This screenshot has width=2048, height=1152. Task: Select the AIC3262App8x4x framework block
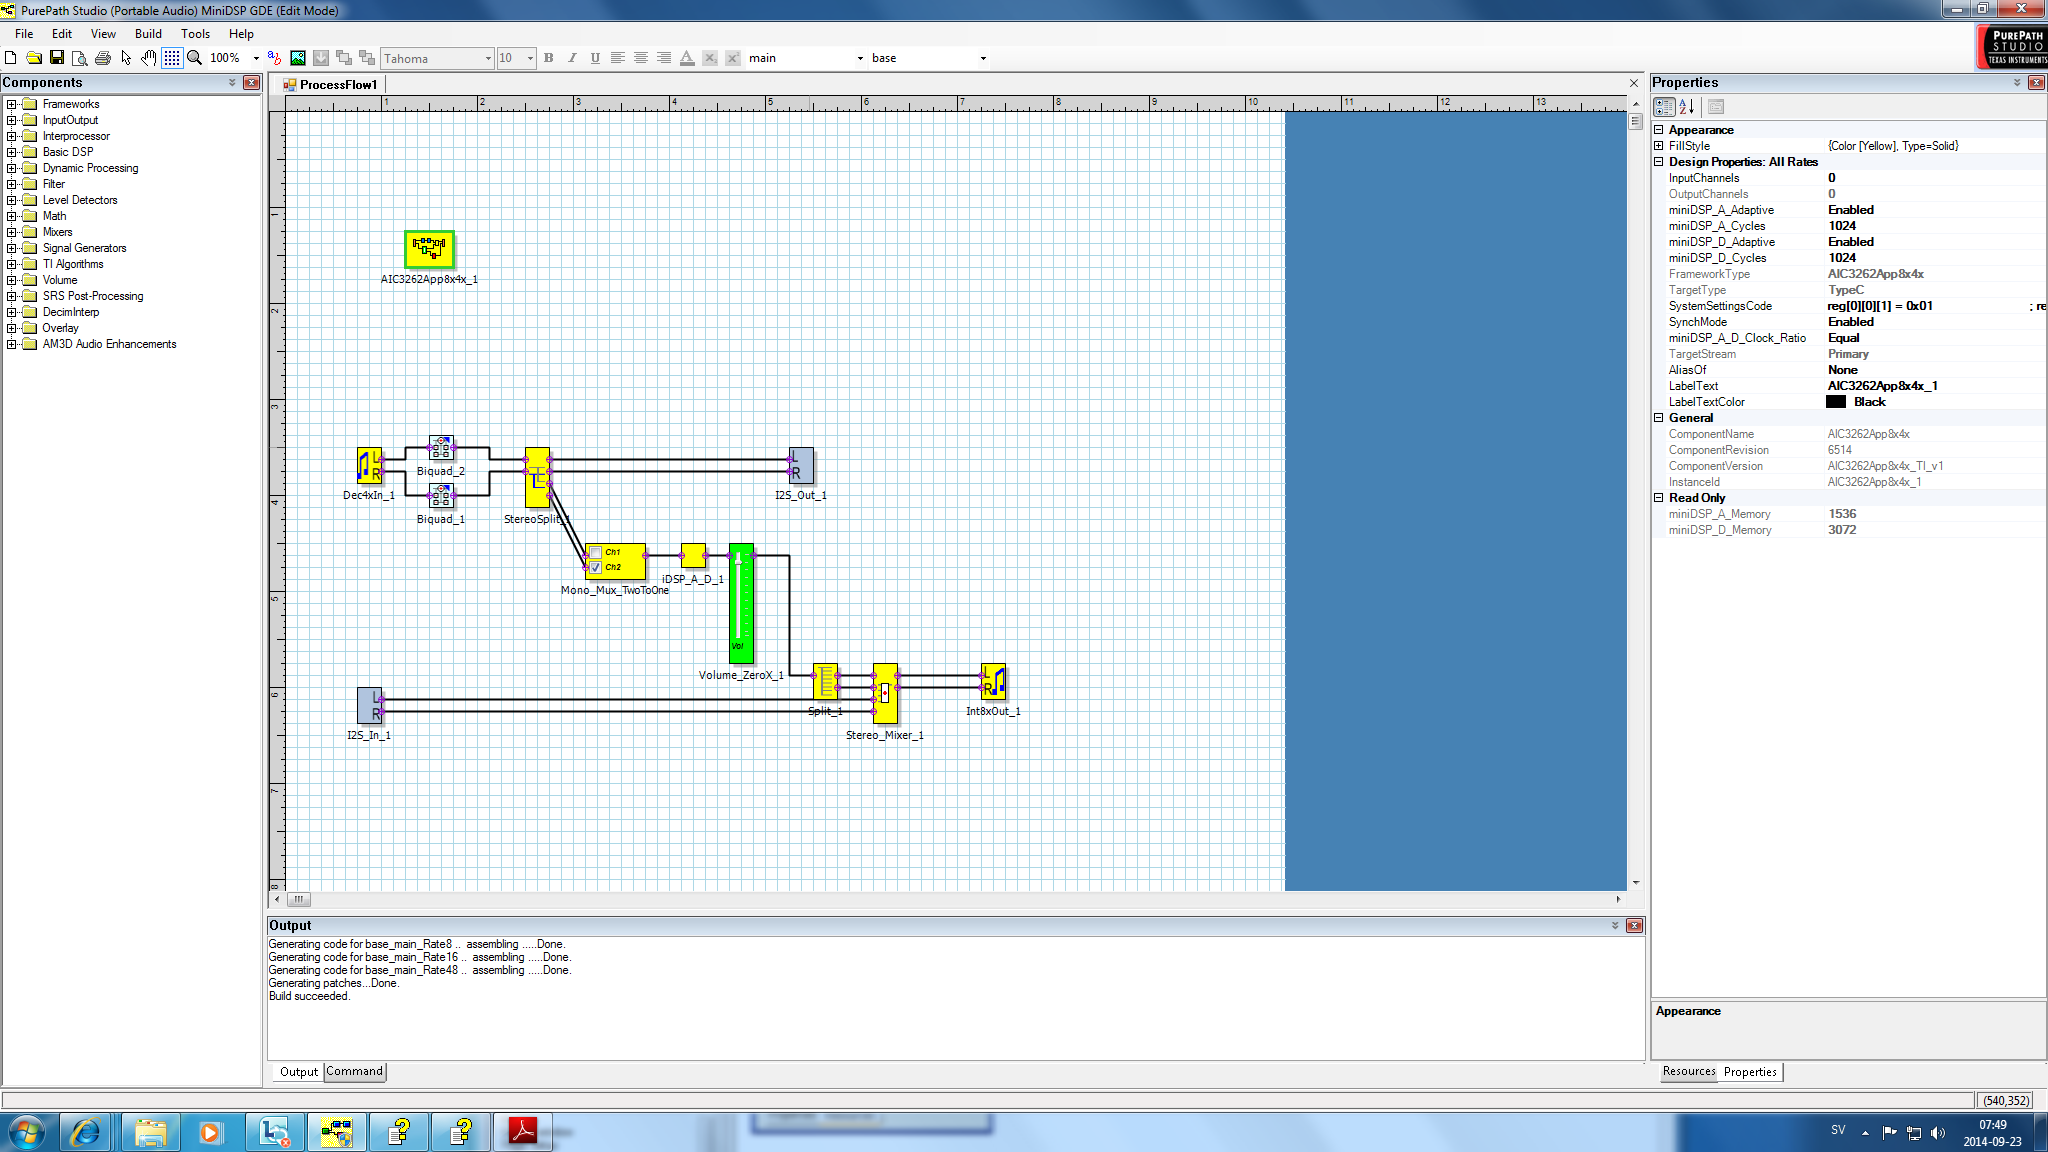(x=429, y=249)
